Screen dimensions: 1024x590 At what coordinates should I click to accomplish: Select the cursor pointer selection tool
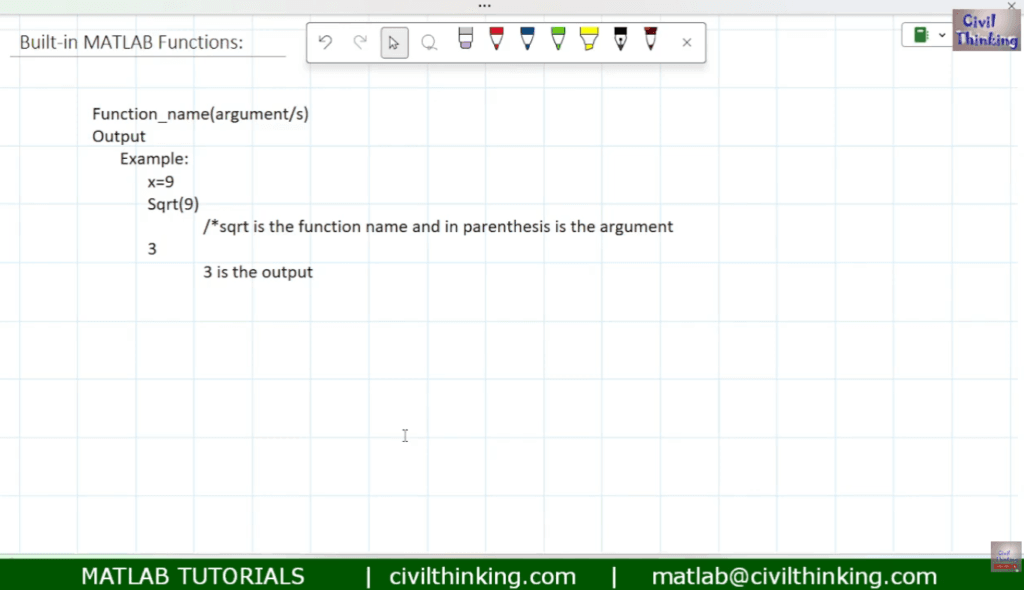point(394,42)
